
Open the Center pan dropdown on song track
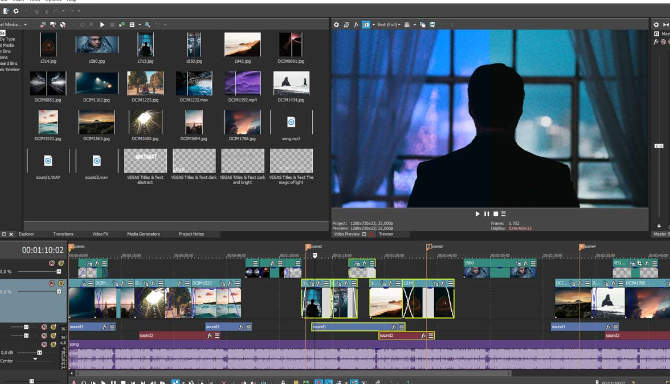pos(35,359)
